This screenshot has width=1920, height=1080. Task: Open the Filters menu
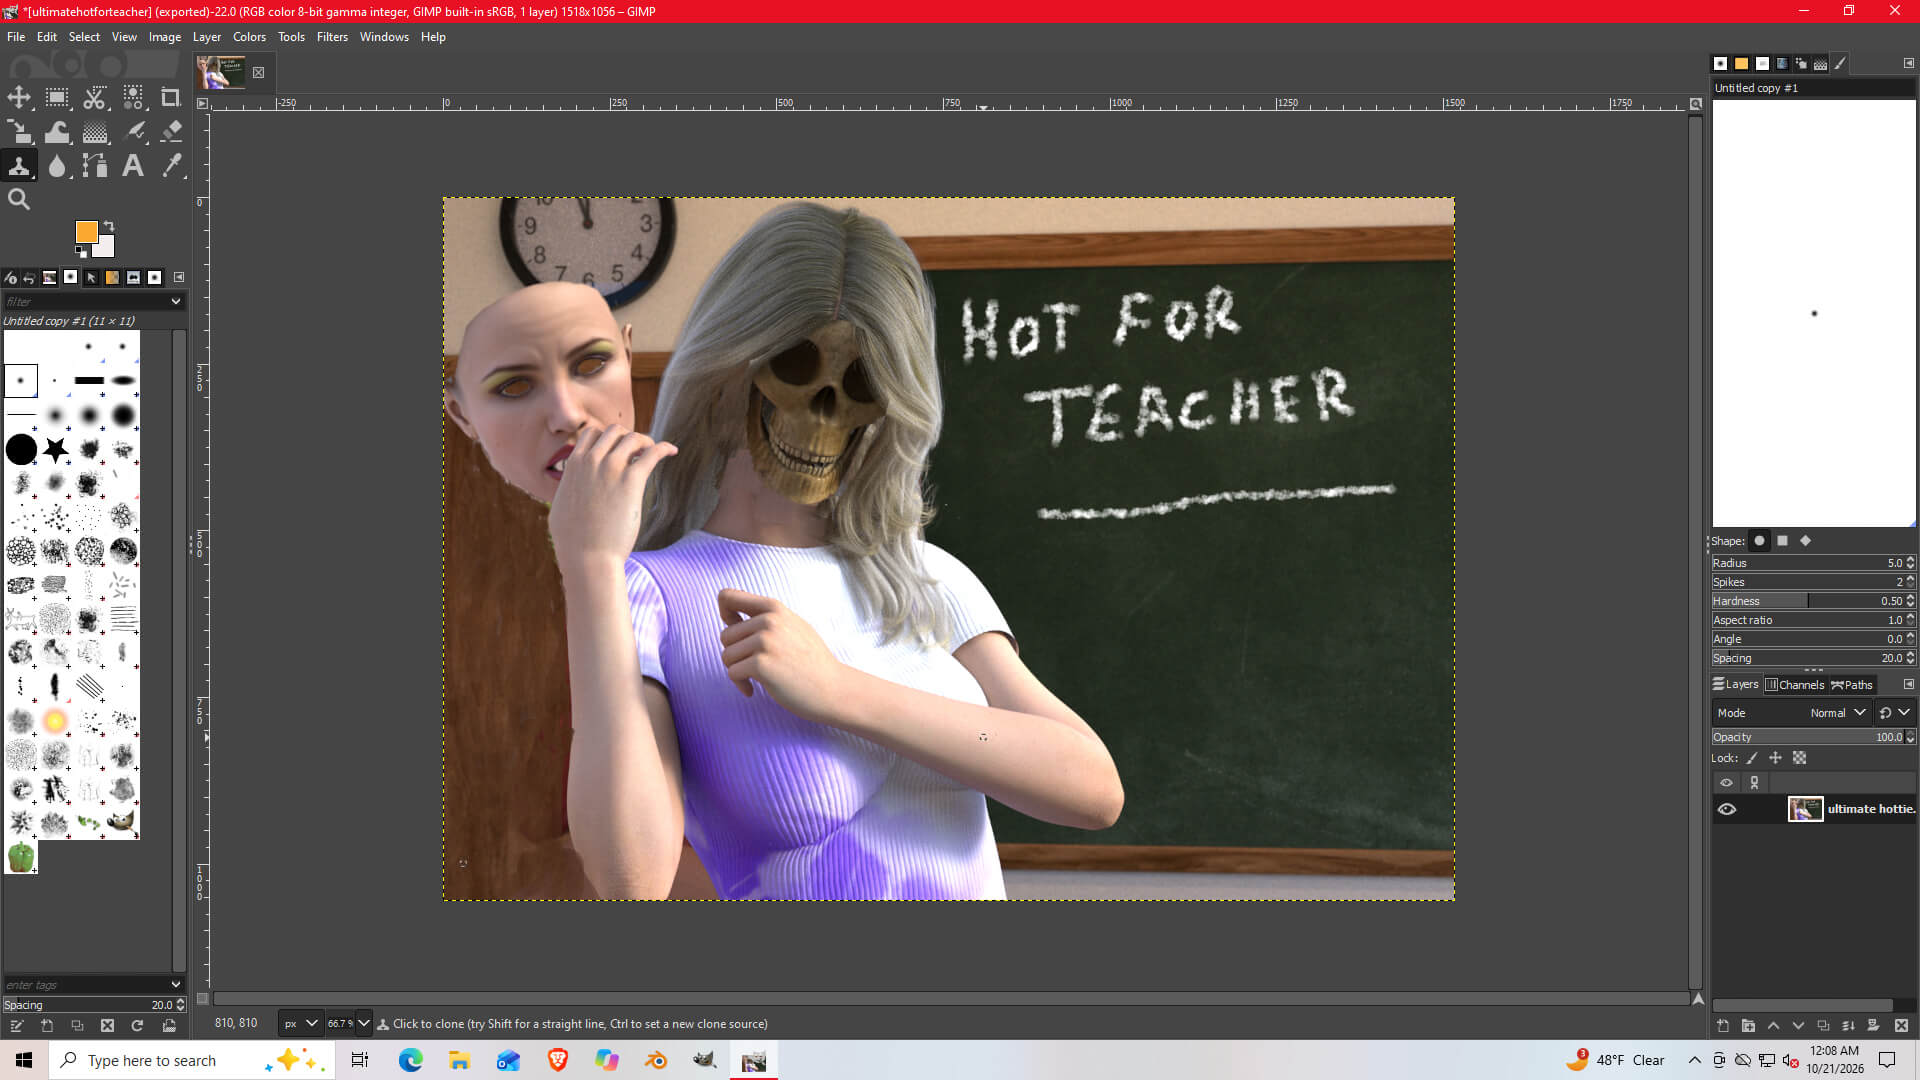[x=332, y=37]
